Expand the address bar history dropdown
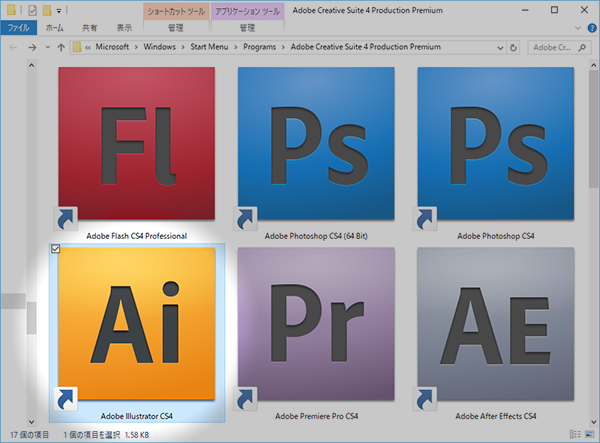The width and height of the screenshot is (600, 443). click(500, 48)
